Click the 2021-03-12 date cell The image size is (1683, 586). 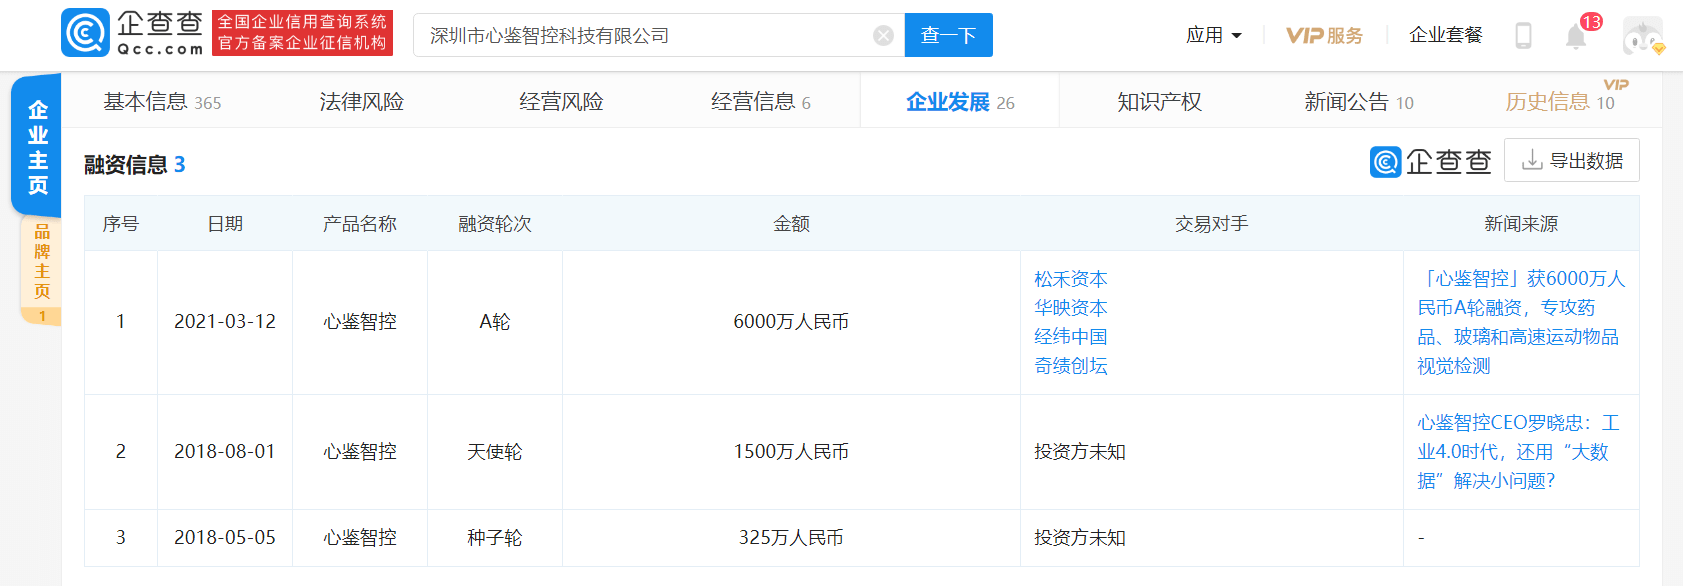point(225,322)
